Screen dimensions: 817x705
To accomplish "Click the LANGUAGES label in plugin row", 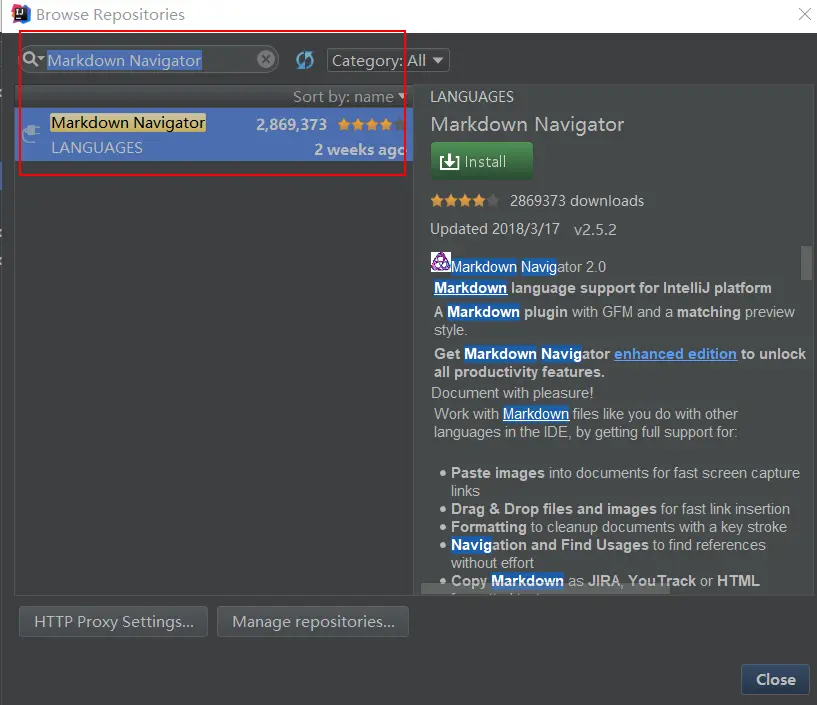I will (97, 147).
